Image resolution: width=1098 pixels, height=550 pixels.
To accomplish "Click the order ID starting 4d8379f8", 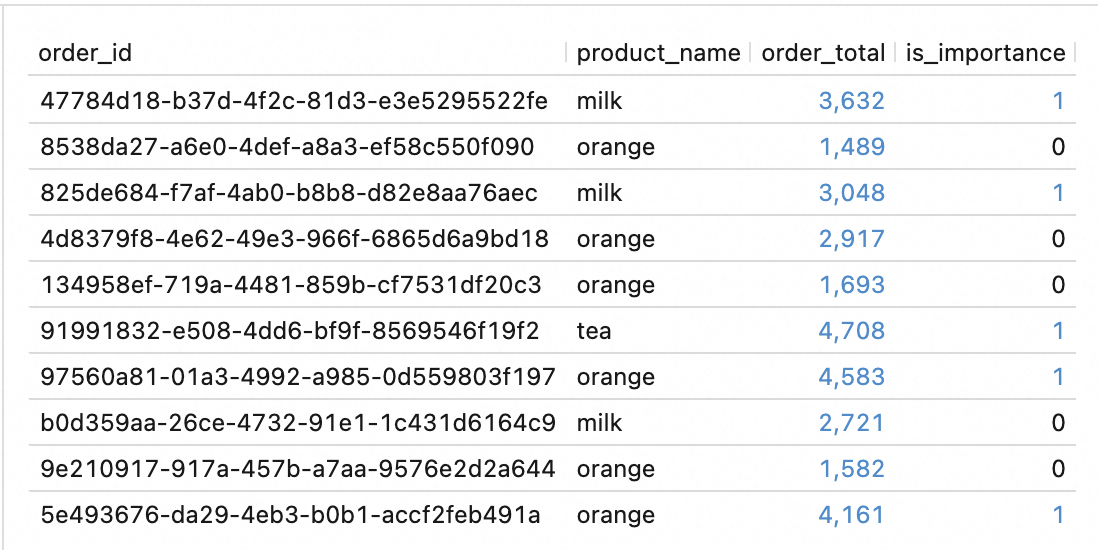I will (x=294, y=239).
